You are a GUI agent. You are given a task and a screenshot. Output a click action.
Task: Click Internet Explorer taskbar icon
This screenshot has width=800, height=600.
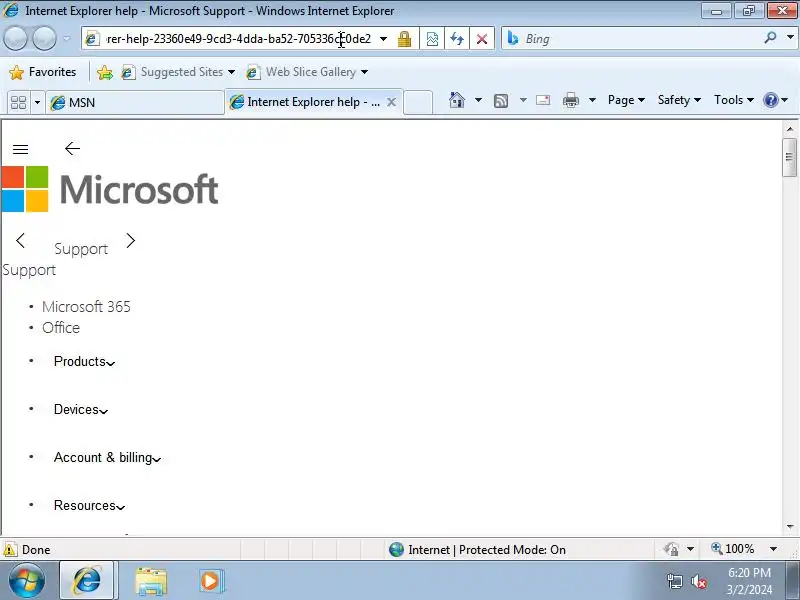point(87,581)
